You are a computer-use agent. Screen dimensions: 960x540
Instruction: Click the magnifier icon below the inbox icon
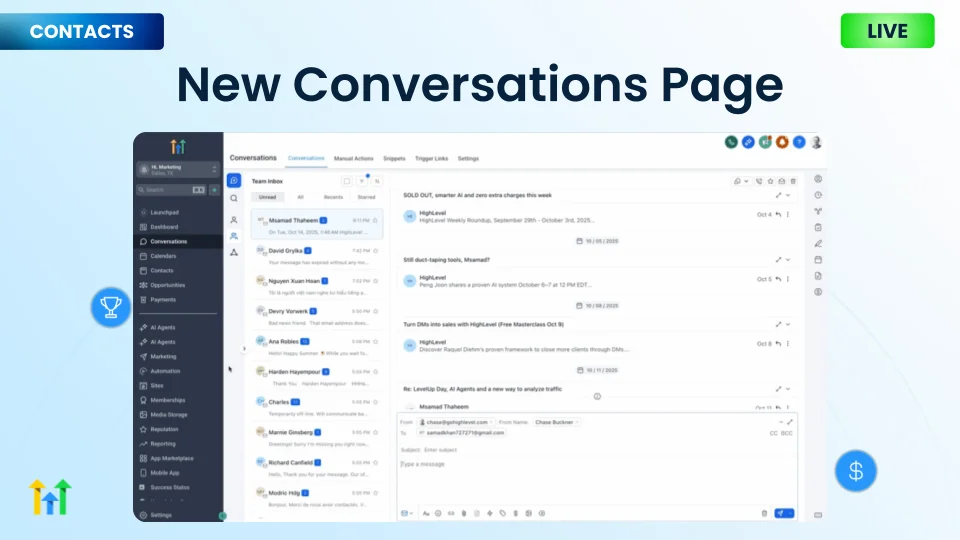(x=234, y=198)
